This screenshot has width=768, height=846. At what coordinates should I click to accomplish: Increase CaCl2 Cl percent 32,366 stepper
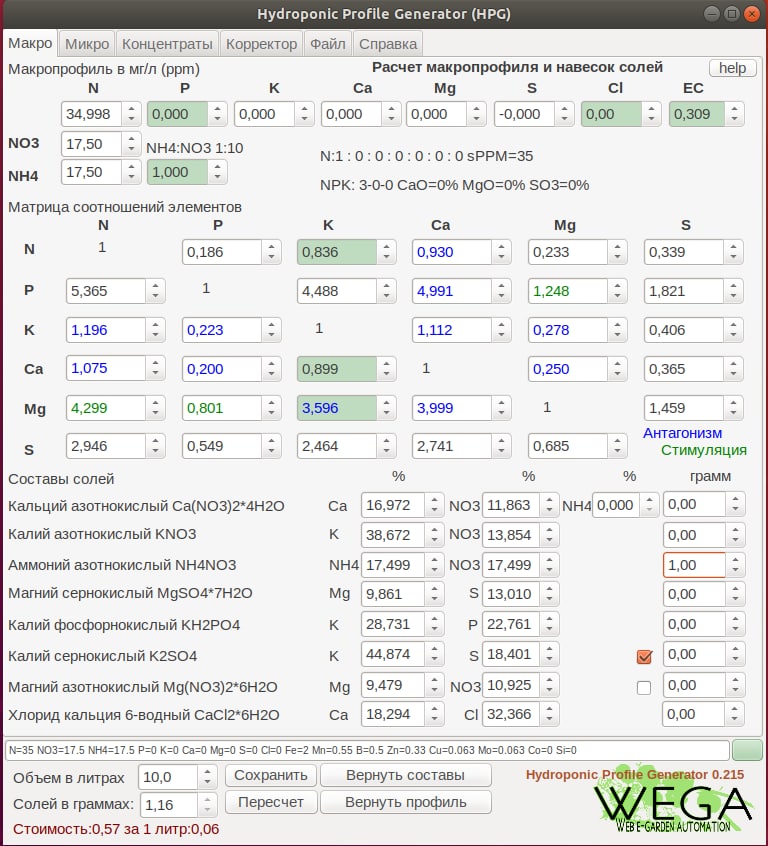pyautogui.click(x=549, y=709)
